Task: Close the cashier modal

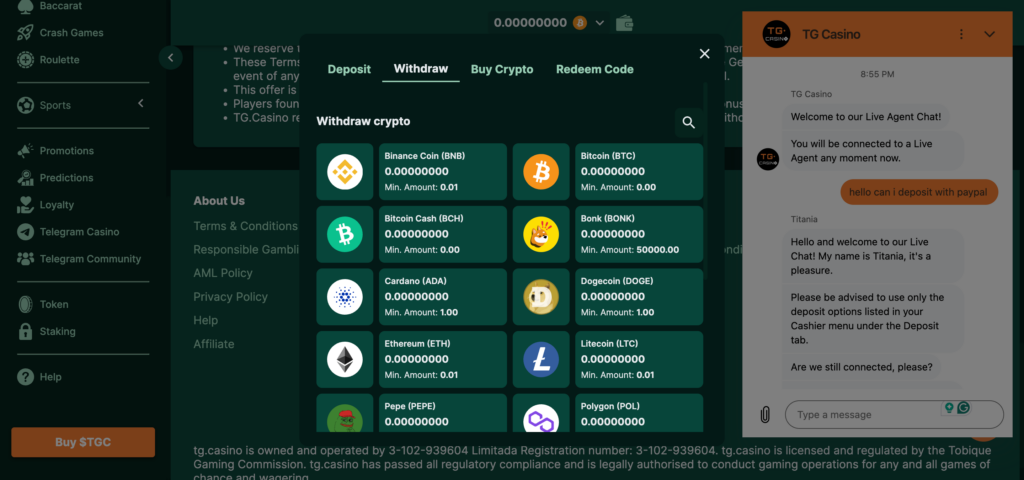Action: coord(704,54)
